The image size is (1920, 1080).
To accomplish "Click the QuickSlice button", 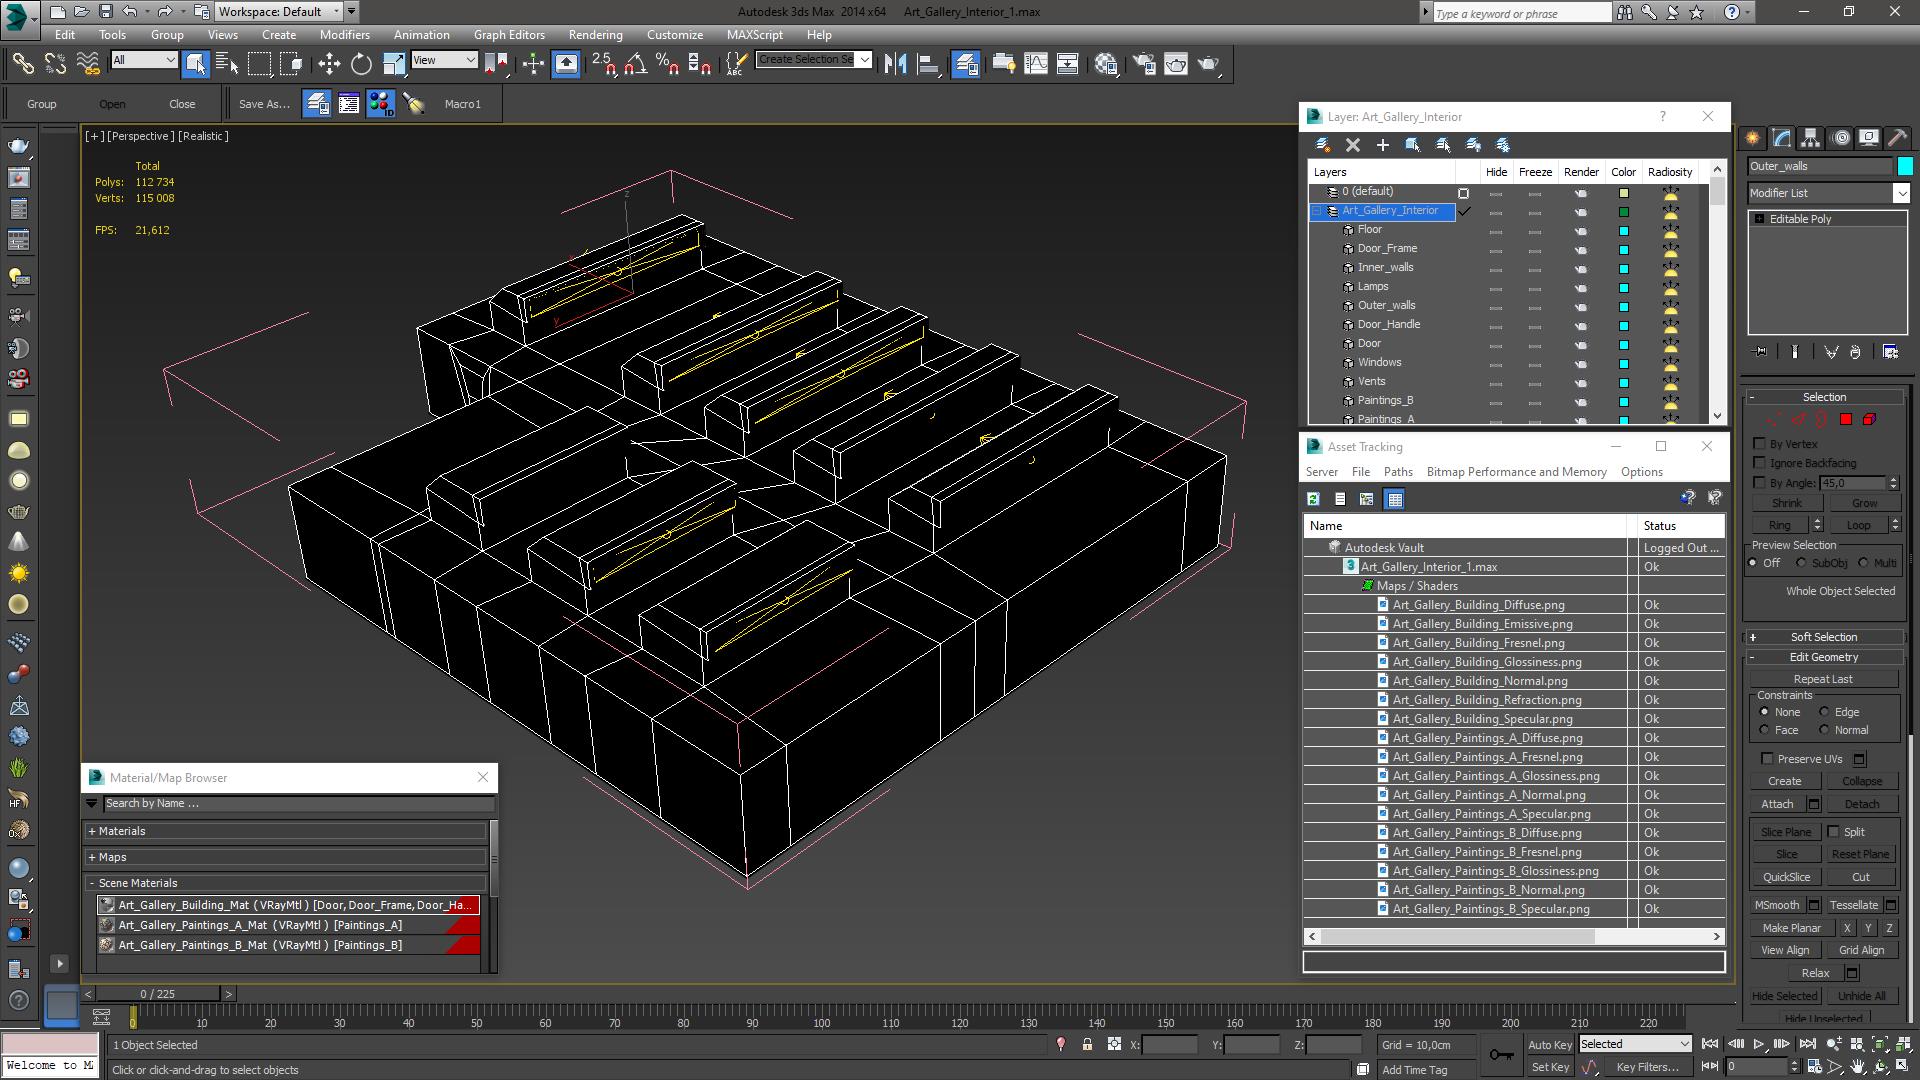I will [x=1786, y=877].
